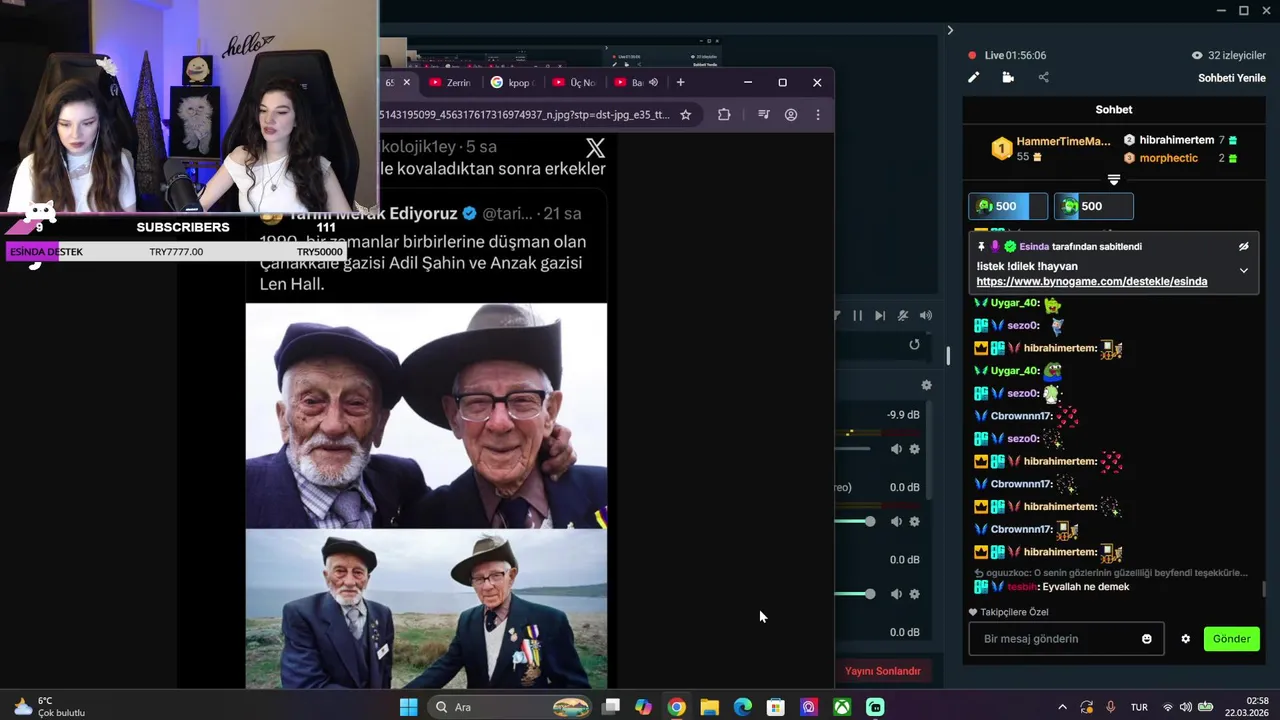Click HammerTimeMa... top gifter name

pyautogui.click(x=1064, y=142)
